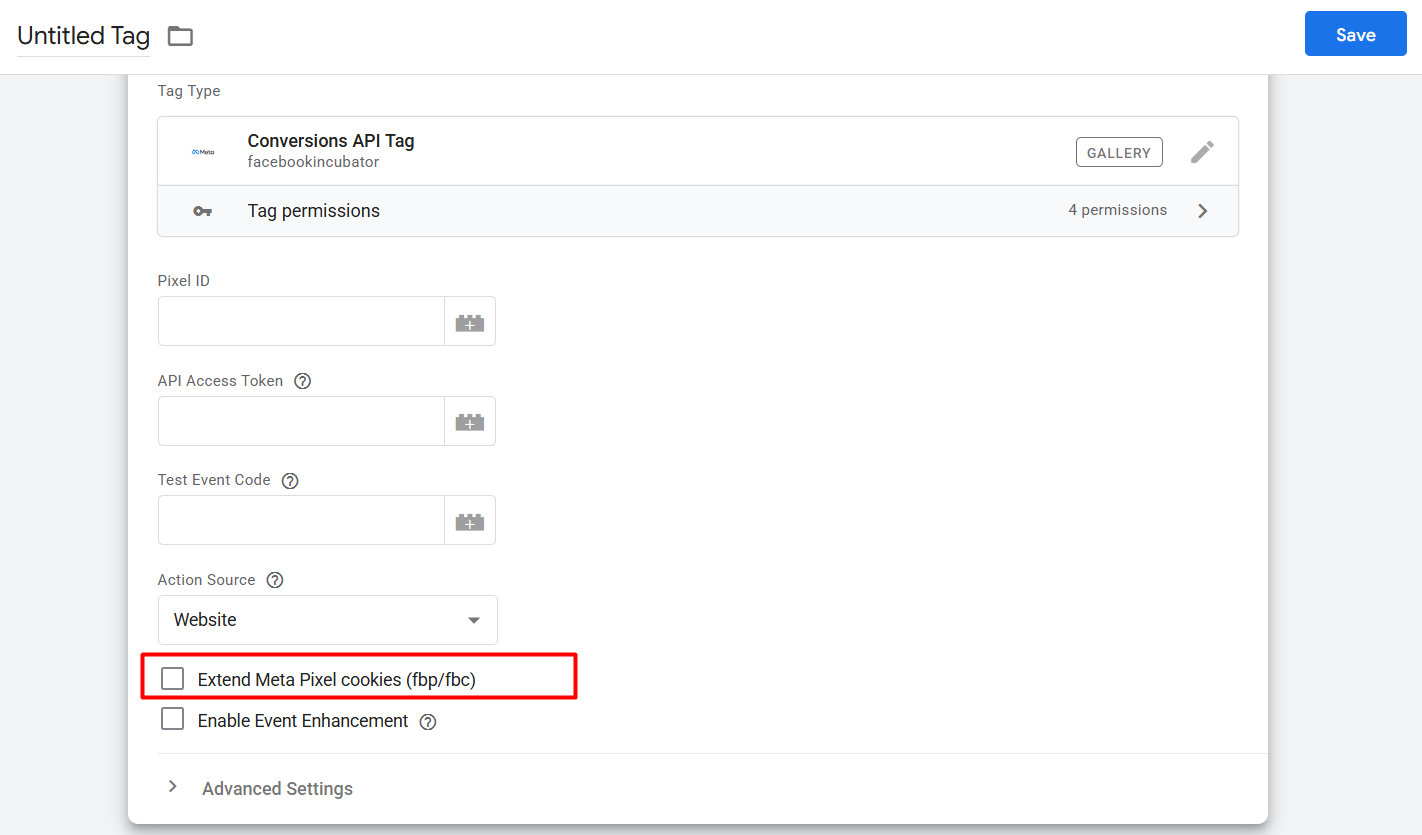Click the help icon beside Enable Event Enhancement
This screenshot has height=835, width=1422.
[428, 722]
